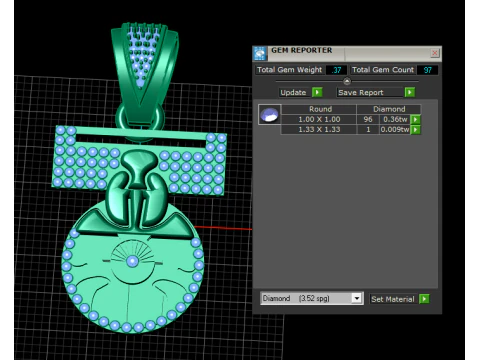480x360 pixels.
Task: Click the Set Material label
Action: (x=393, y=299)
